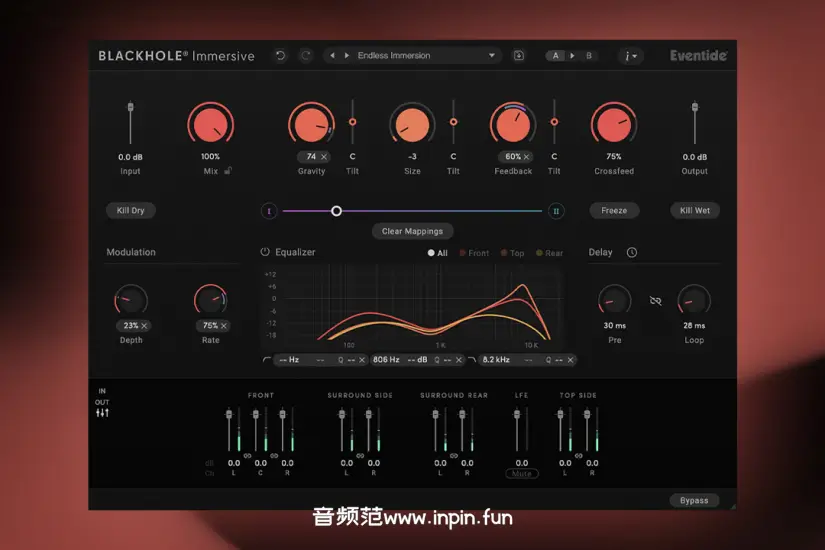Mute the LFE channel
This screenshot has width=825, height=550.
tap(521, 474)
